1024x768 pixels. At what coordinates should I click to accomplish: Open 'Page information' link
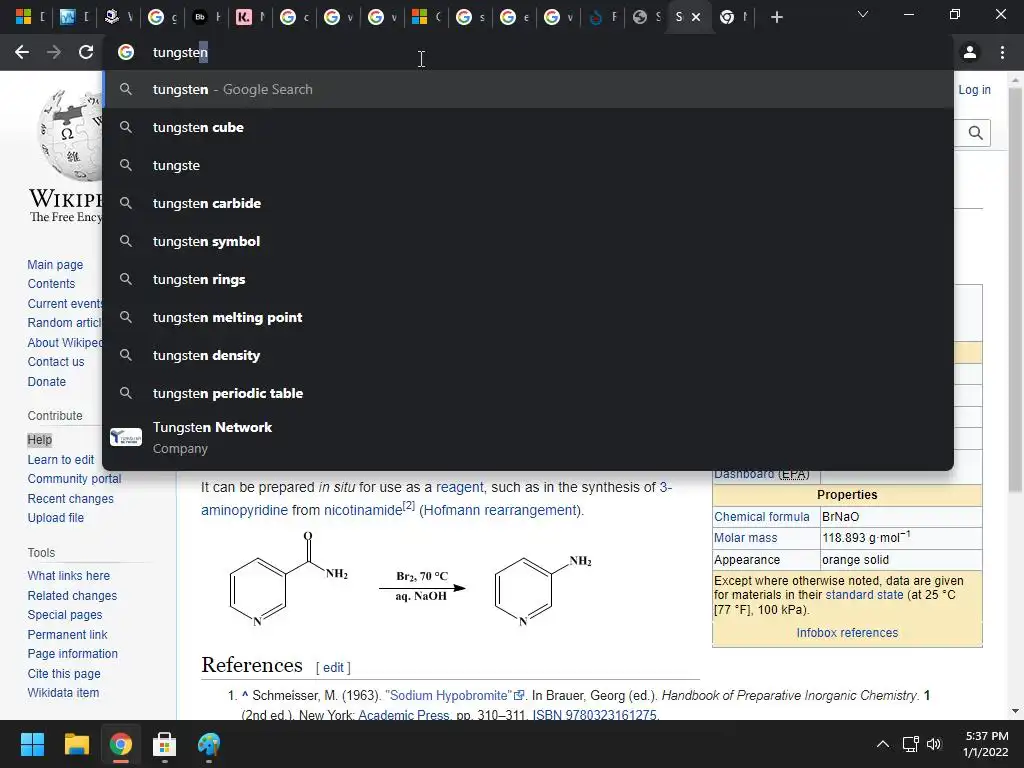(x=72, y=653)
